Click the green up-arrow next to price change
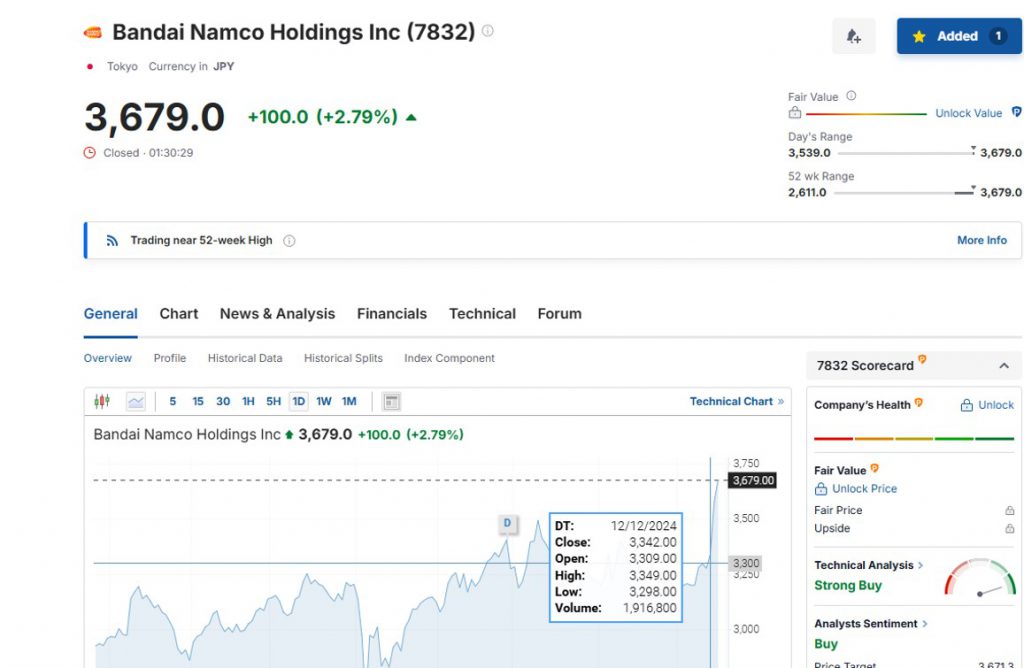Image resolution: width=1024 pixels, height=668 pixels. [411, 118]
